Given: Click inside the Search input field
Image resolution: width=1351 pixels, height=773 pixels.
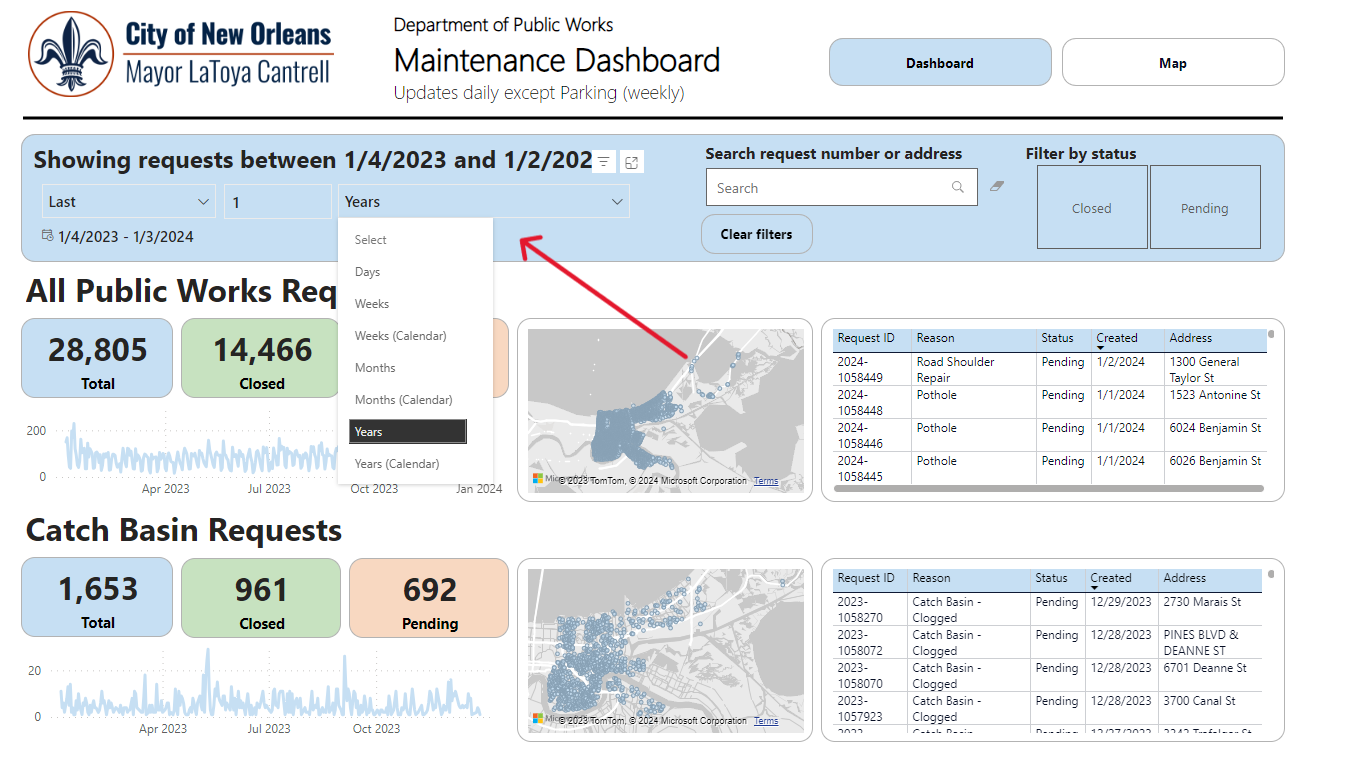Looking at the screenshot, I should (x=830, y=187).
